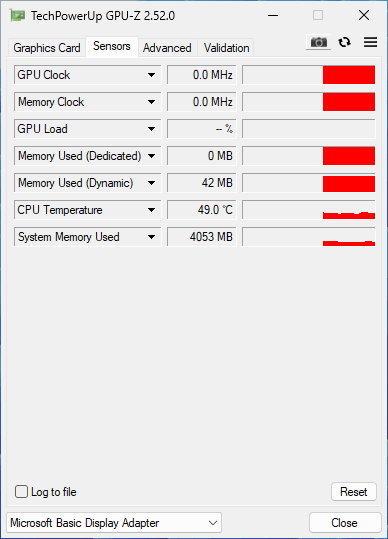Click the System Memory Used graph
388x539 pixels.
coord(309,237)
